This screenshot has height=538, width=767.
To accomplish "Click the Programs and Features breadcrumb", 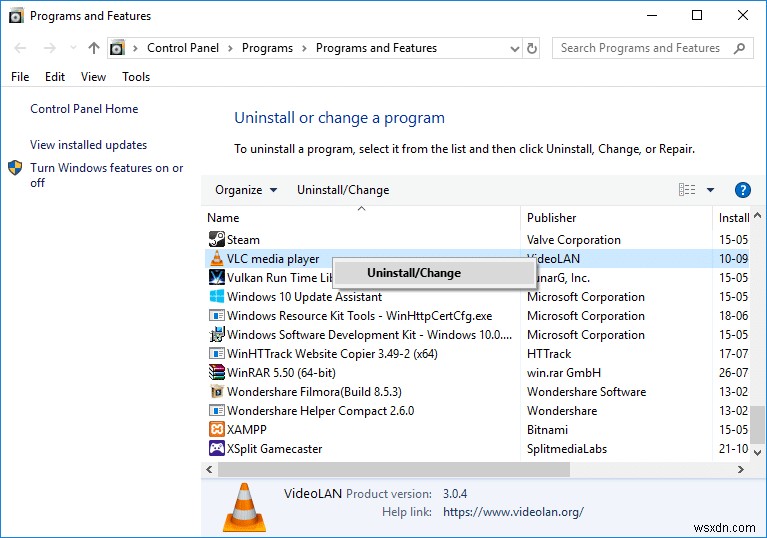I will point(376,48).
